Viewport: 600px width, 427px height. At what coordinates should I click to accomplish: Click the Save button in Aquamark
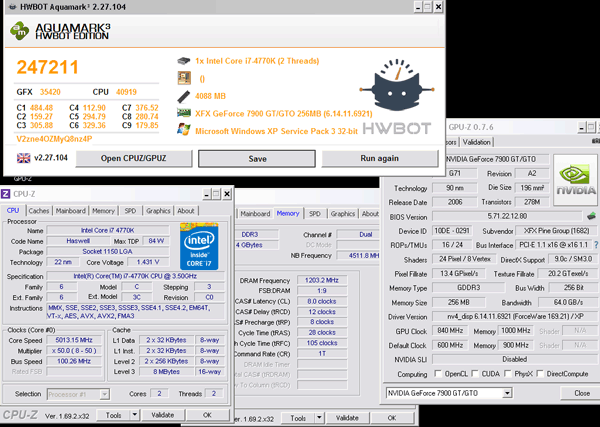point(257,158)
